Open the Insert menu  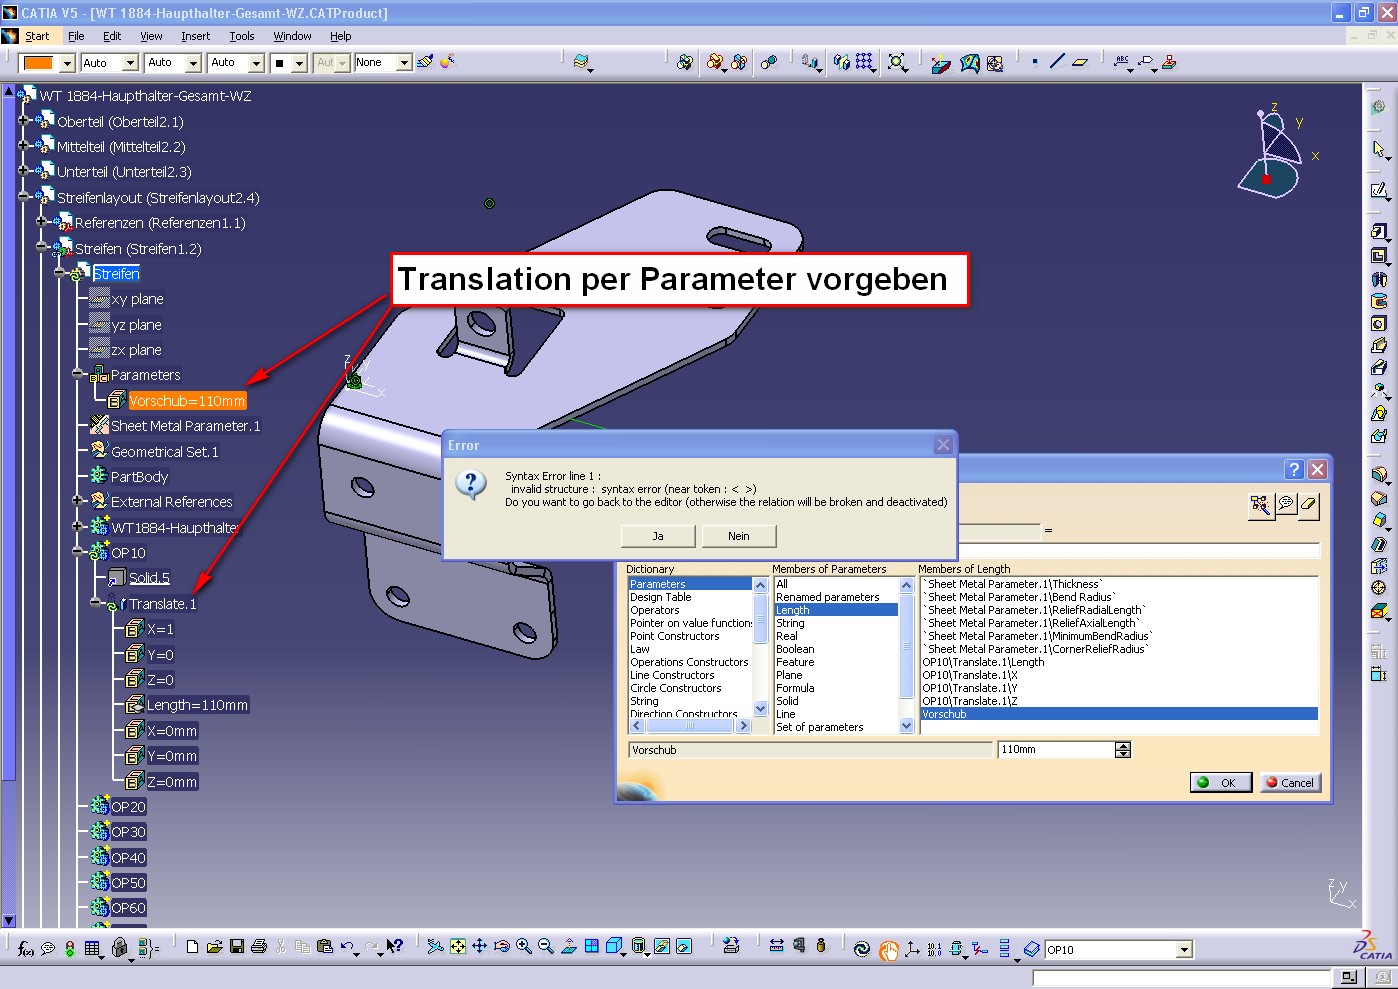195,36
